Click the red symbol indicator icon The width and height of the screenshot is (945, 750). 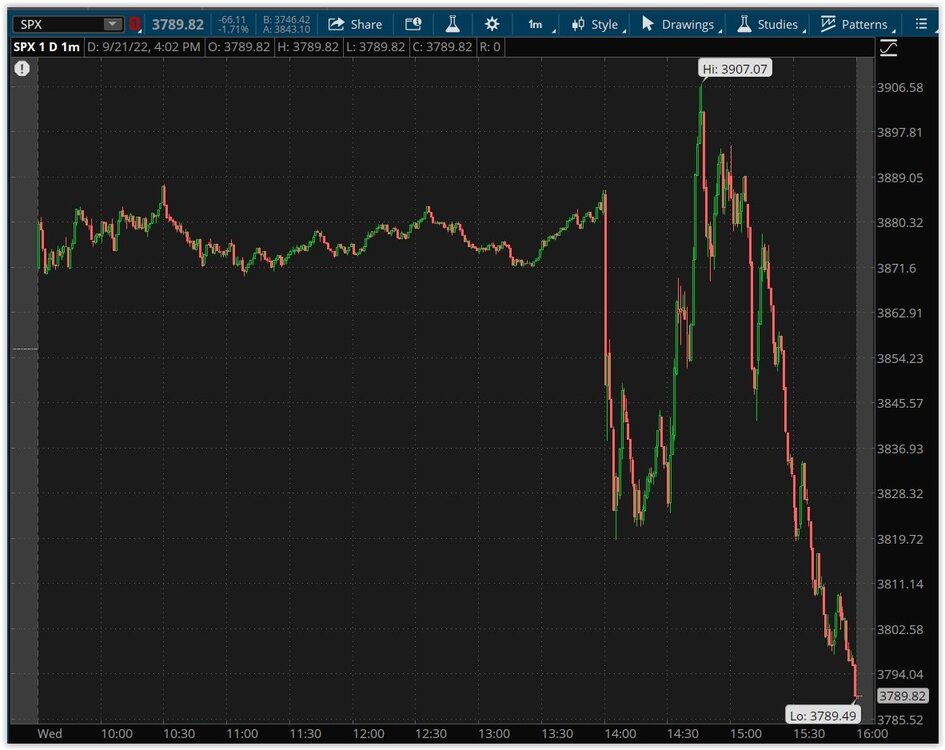(135, 24)
